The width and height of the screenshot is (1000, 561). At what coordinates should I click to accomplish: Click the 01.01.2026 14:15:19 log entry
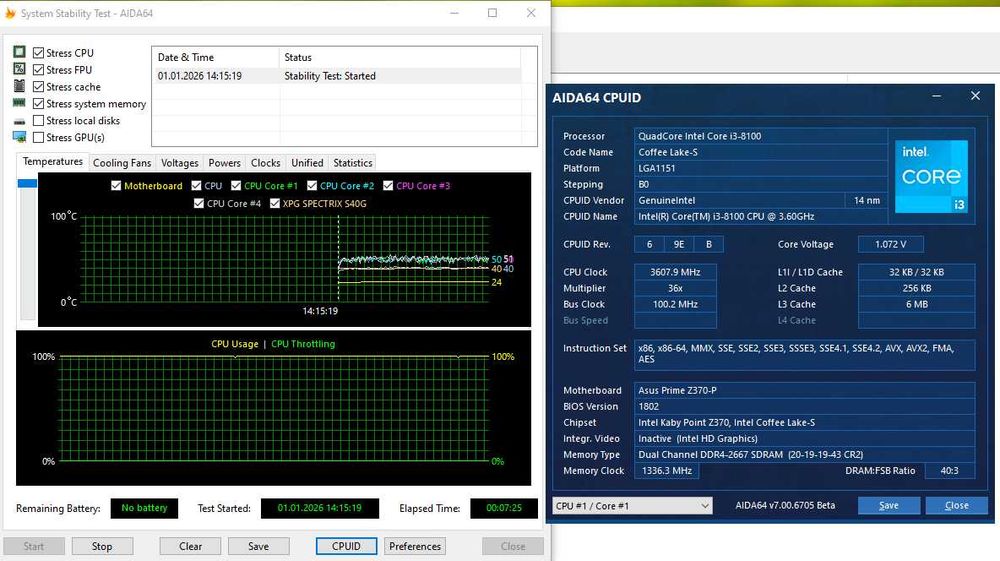[200, 76]
